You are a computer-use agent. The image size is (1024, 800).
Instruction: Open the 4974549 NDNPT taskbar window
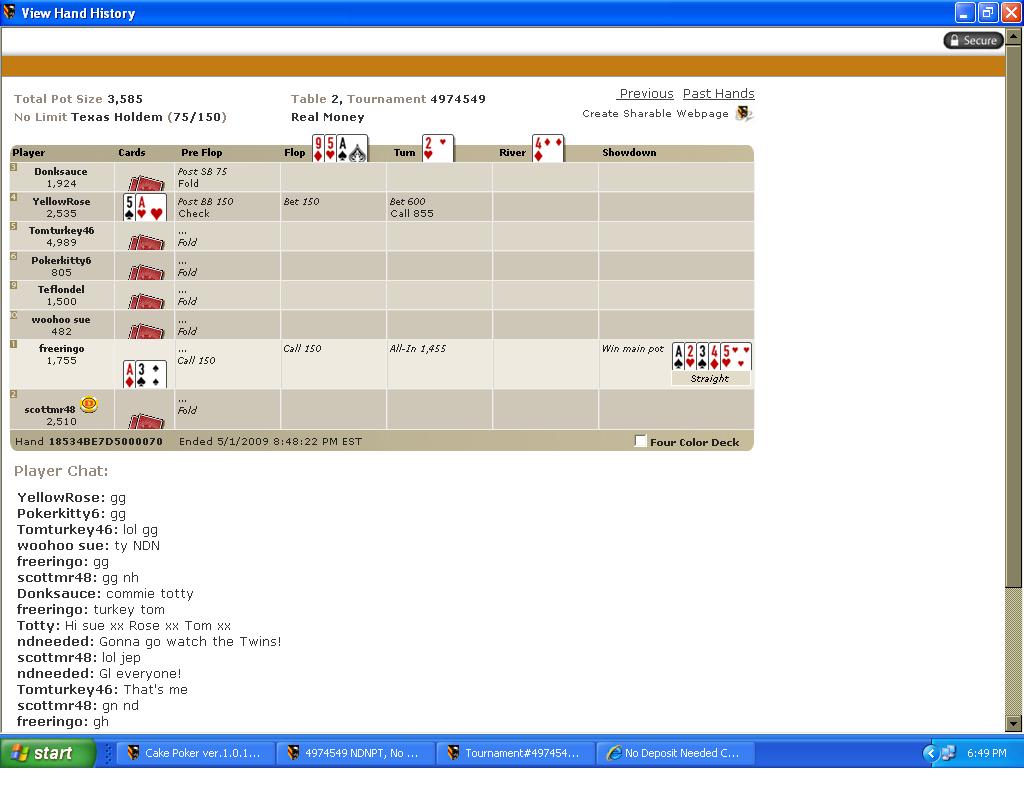coord(355,753)
